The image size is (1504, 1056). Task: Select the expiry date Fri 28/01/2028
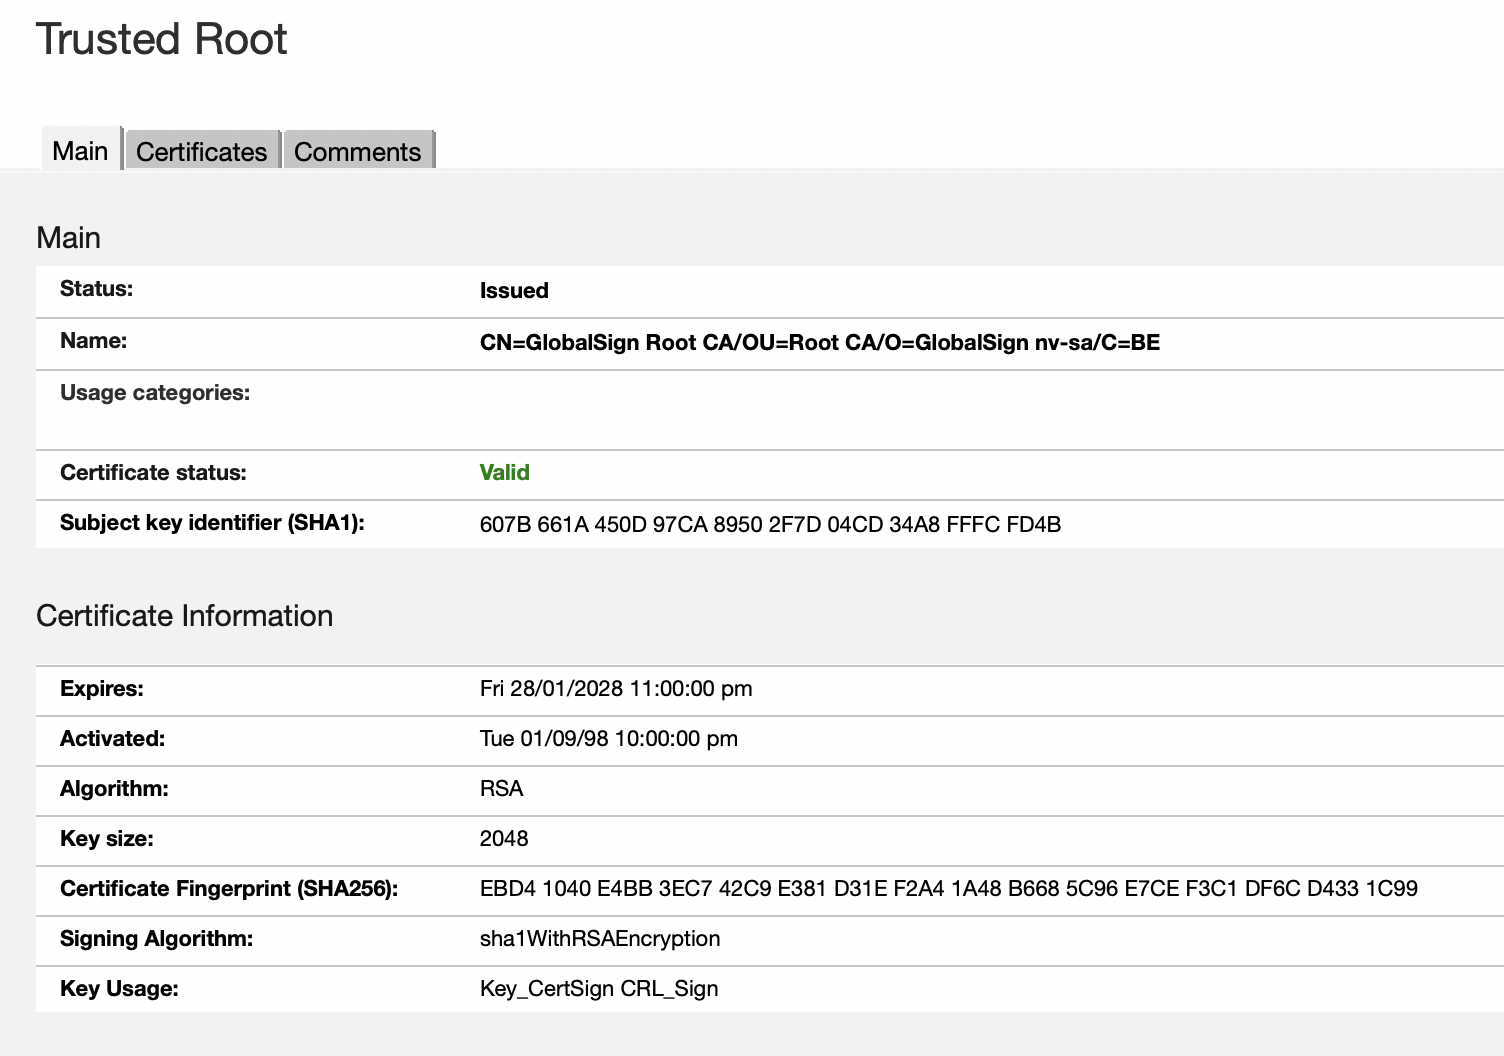pos(616,689)
